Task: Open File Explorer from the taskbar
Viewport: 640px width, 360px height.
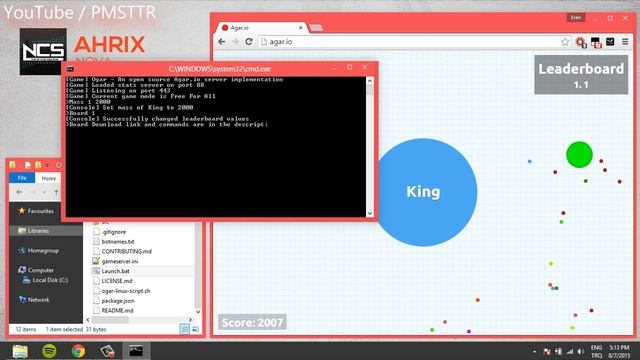Action: (20, 351)
